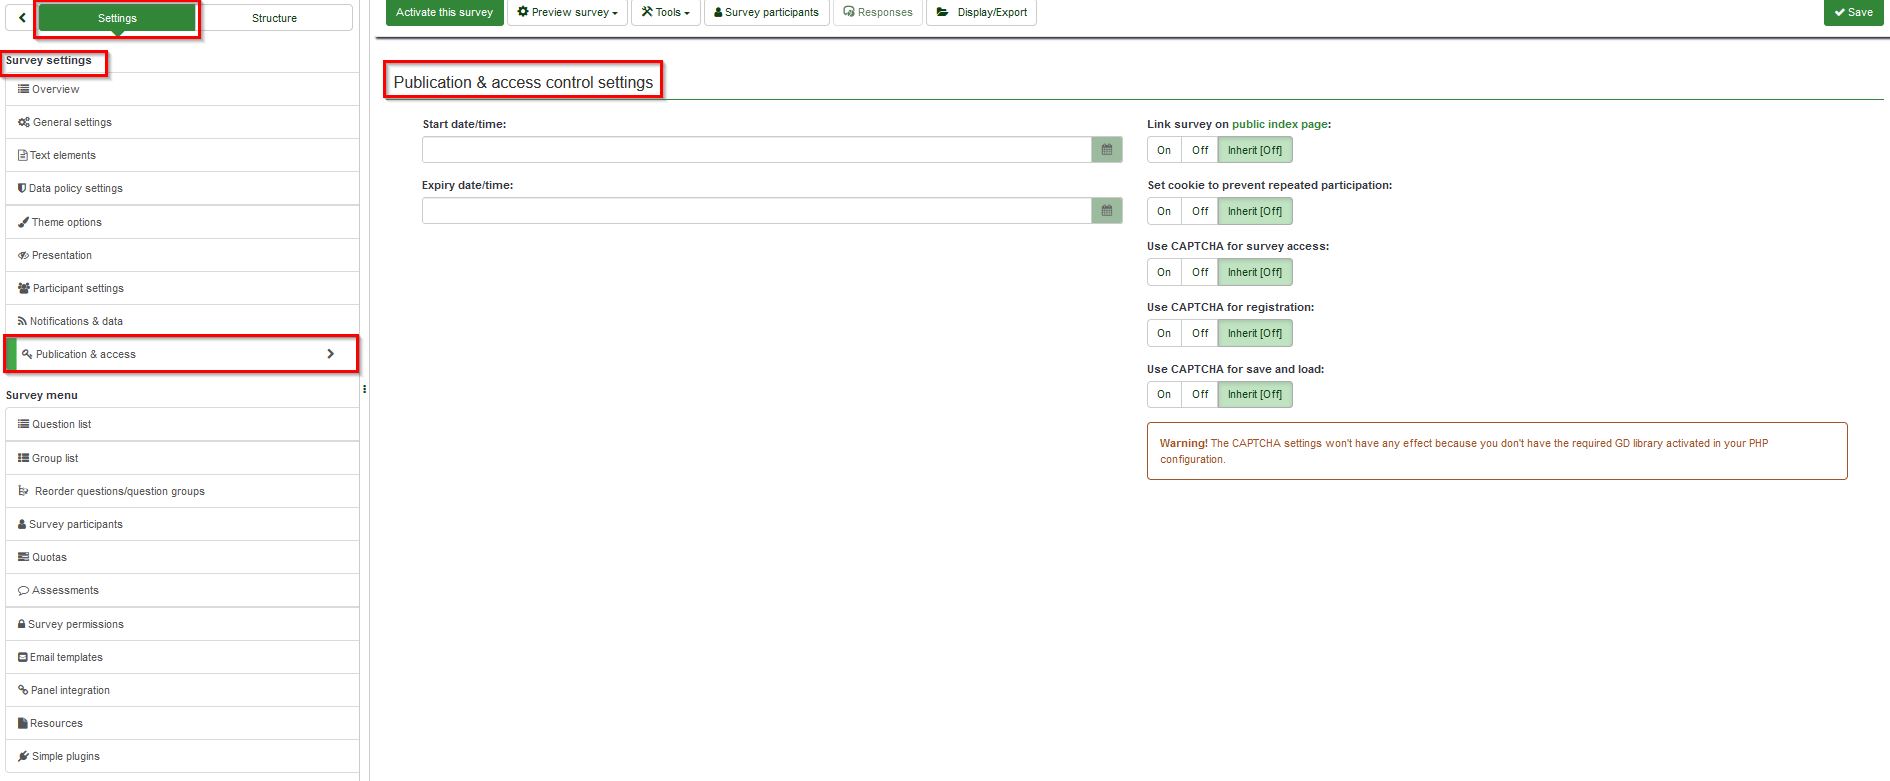Viewport: 1890px width, 781px height.
Task: Click the Survey participants user icon in sidebar
Action: pos(22,524)
